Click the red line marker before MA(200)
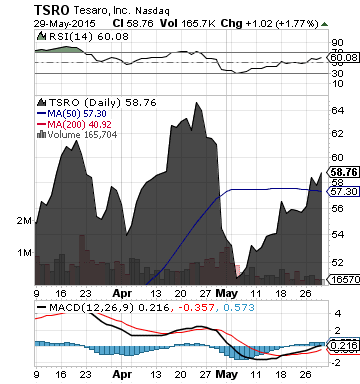 tap(41, 124)
